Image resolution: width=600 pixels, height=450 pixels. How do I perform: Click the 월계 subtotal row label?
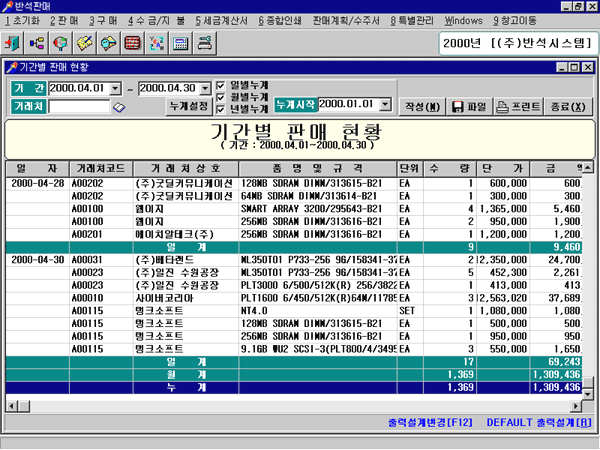pyautogui.click(x=186, y=375)
